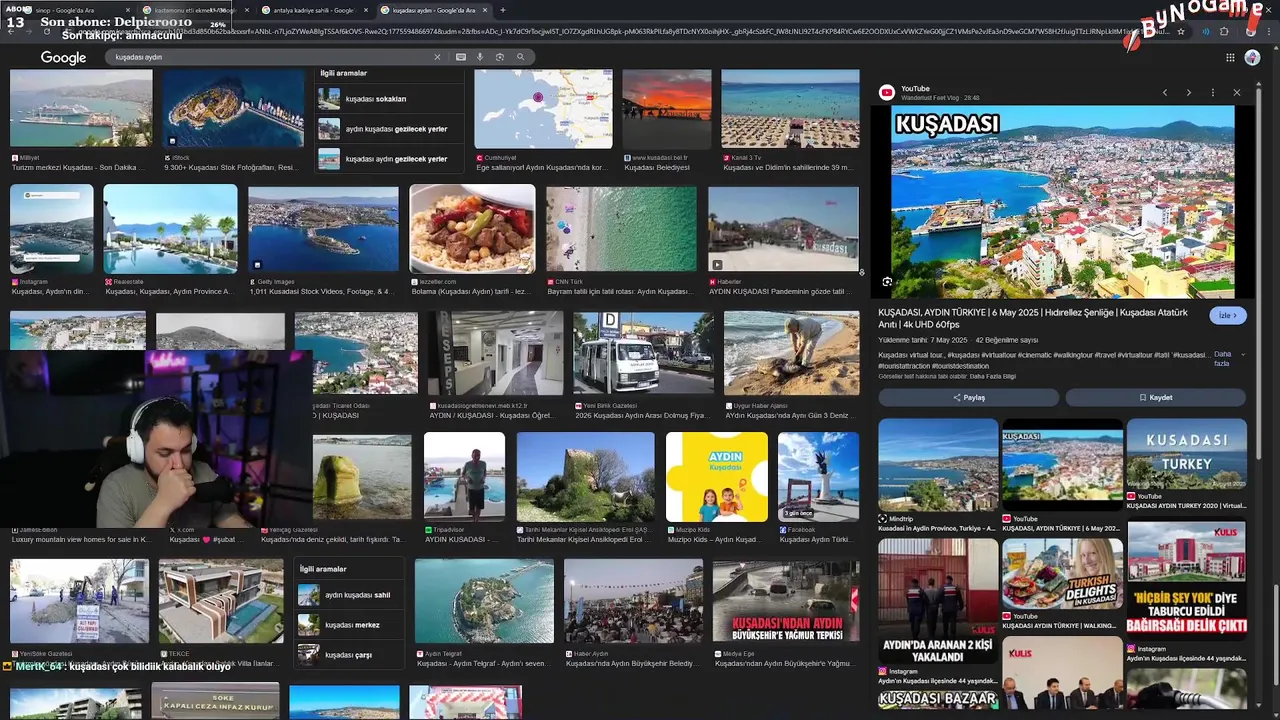
Task: Search preview image with Lens icon
Action: [x=887, y=282]
